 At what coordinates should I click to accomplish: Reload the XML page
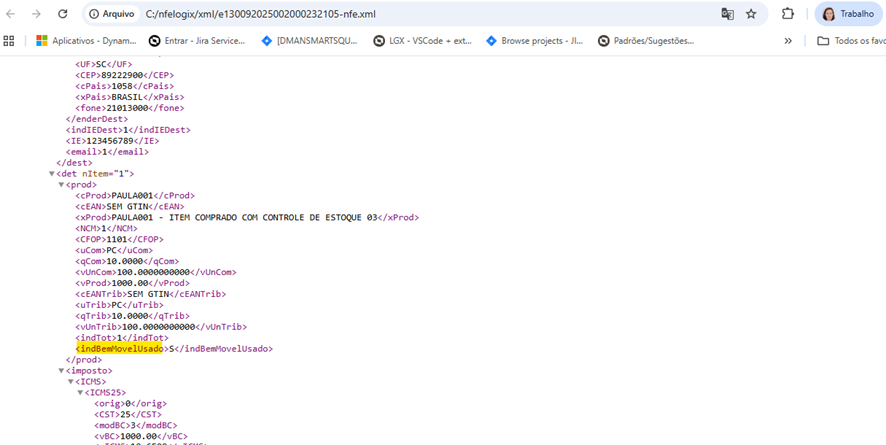coord(63,14)
